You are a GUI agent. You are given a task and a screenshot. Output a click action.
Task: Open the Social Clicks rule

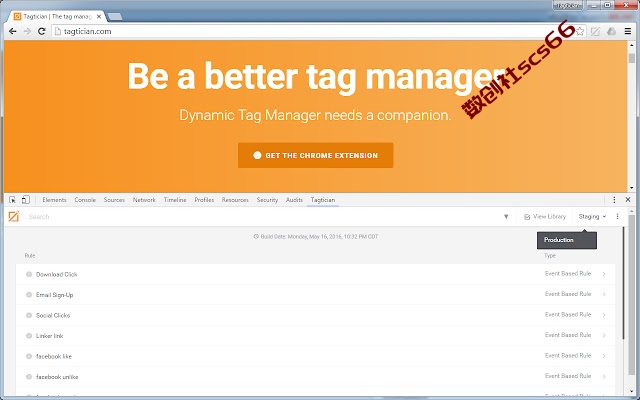point(53,315)
